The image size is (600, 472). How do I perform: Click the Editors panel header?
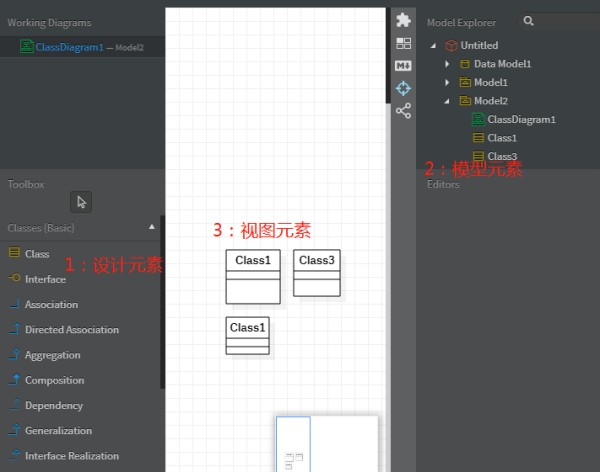pyautogui.click(x=443, y=184)
